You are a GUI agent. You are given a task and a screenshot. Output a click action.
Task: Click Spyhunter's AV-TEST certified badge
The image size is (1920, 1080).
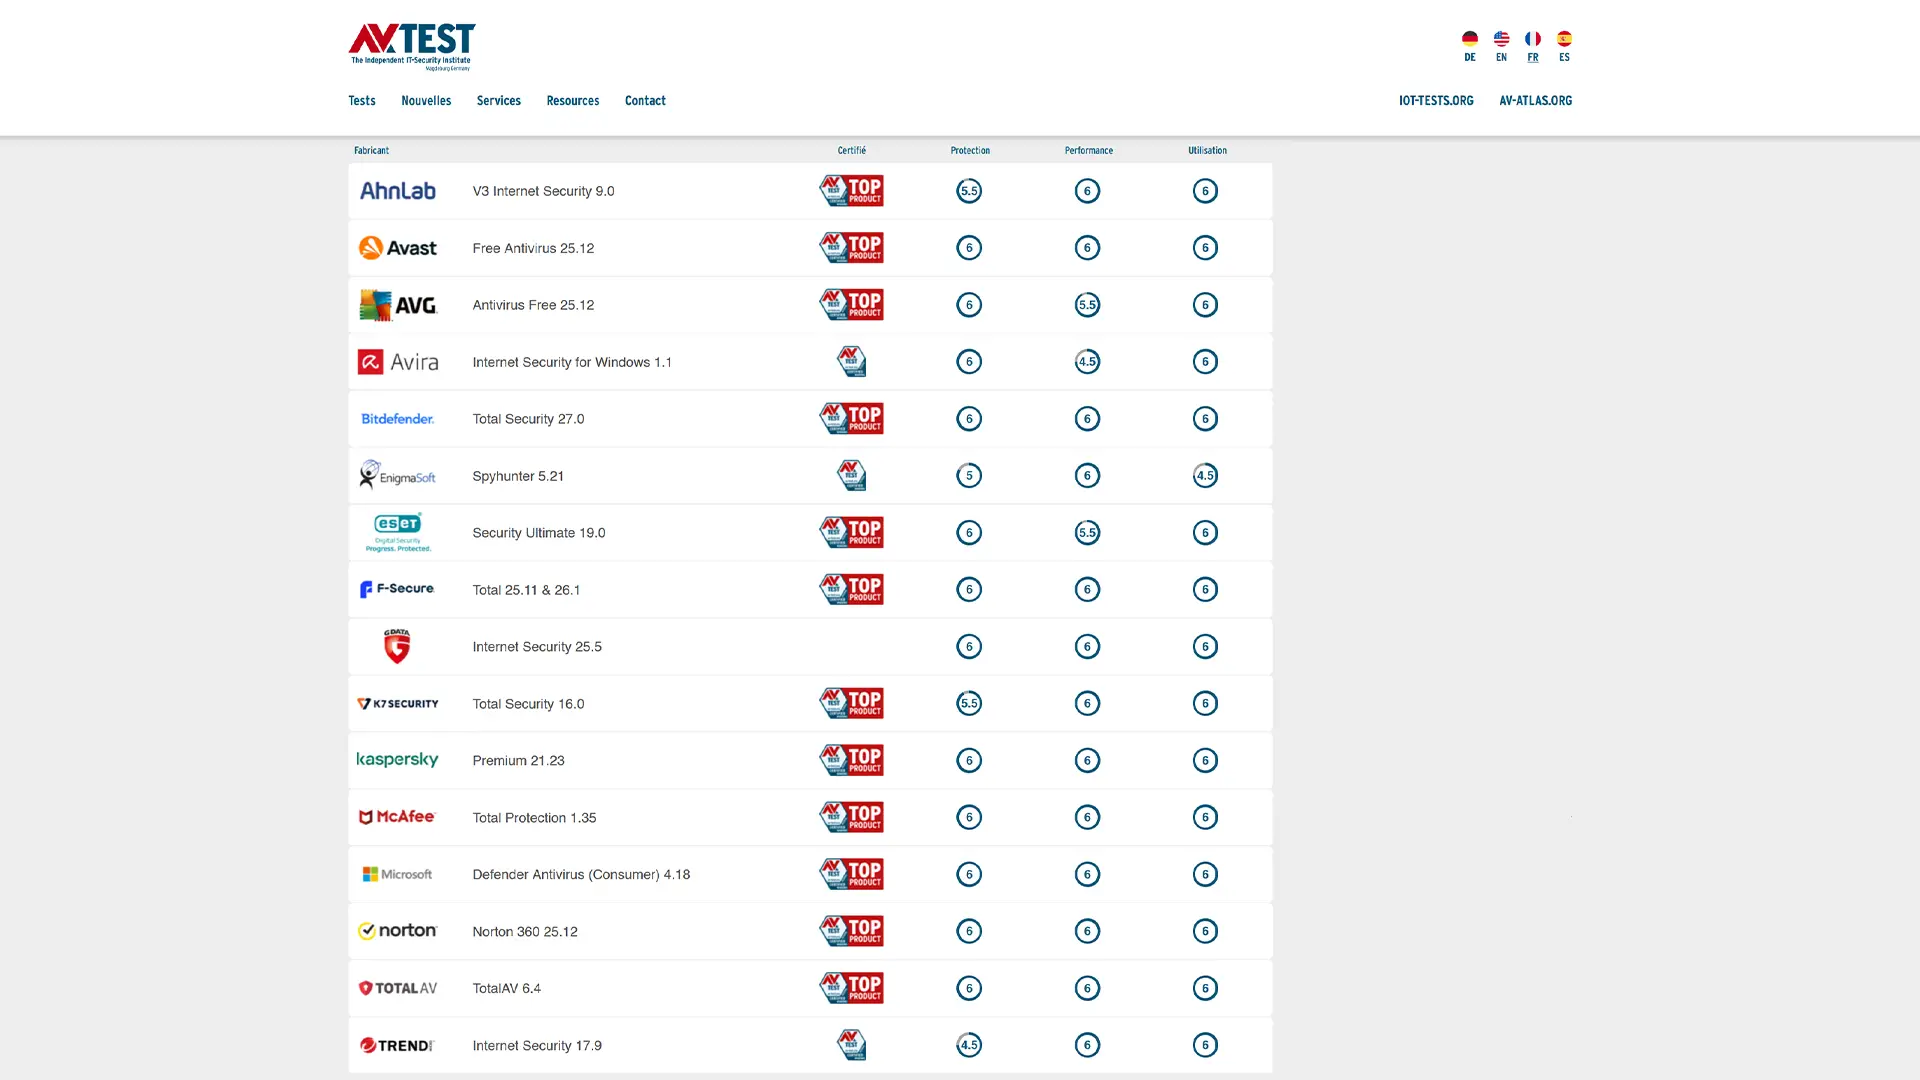[851, 476]
